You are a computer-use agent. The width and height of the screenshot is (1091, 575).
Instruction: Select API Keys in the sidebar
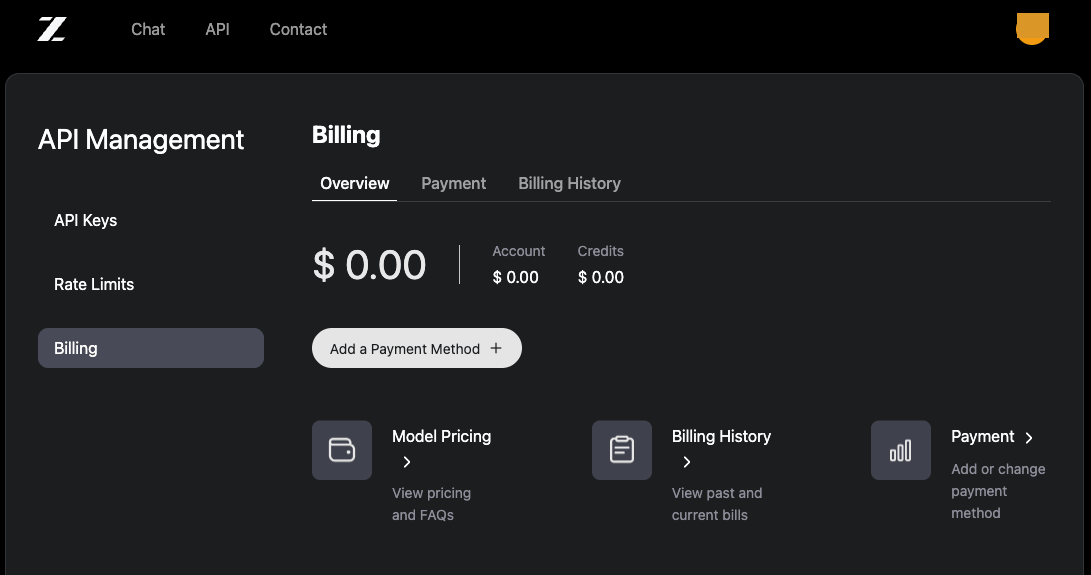[x=86, y=220]
